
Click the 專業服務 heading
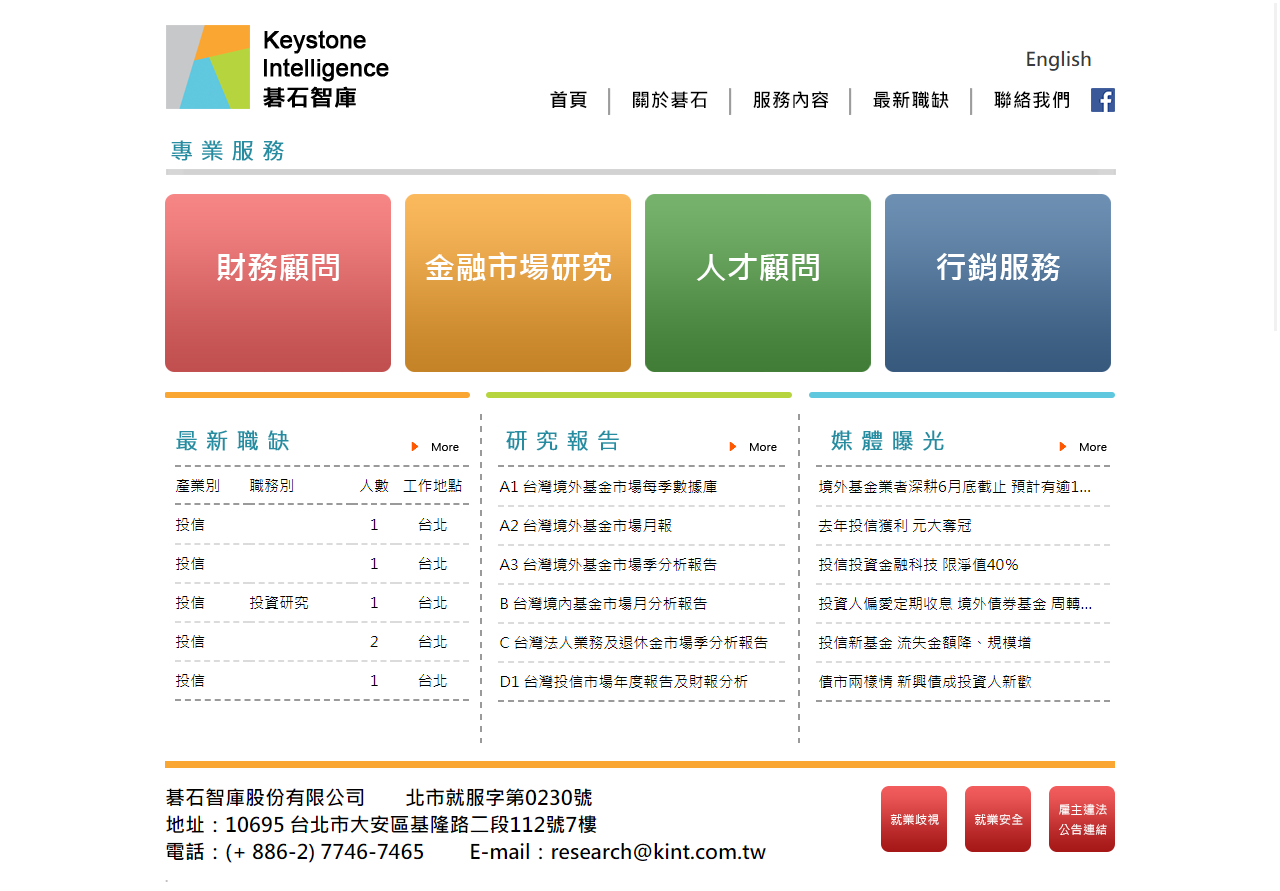(x=228, y=151)
